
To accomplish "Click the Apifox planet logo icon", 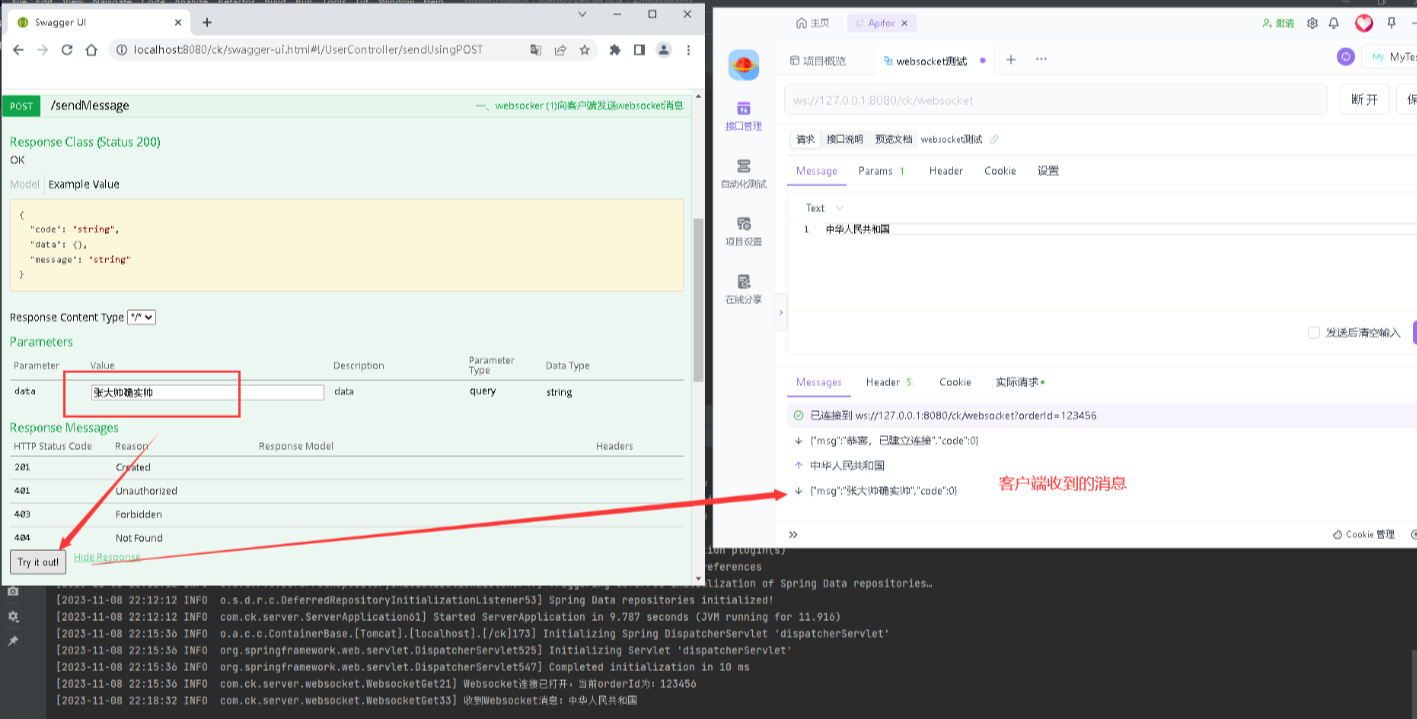I will pos(743,66).
